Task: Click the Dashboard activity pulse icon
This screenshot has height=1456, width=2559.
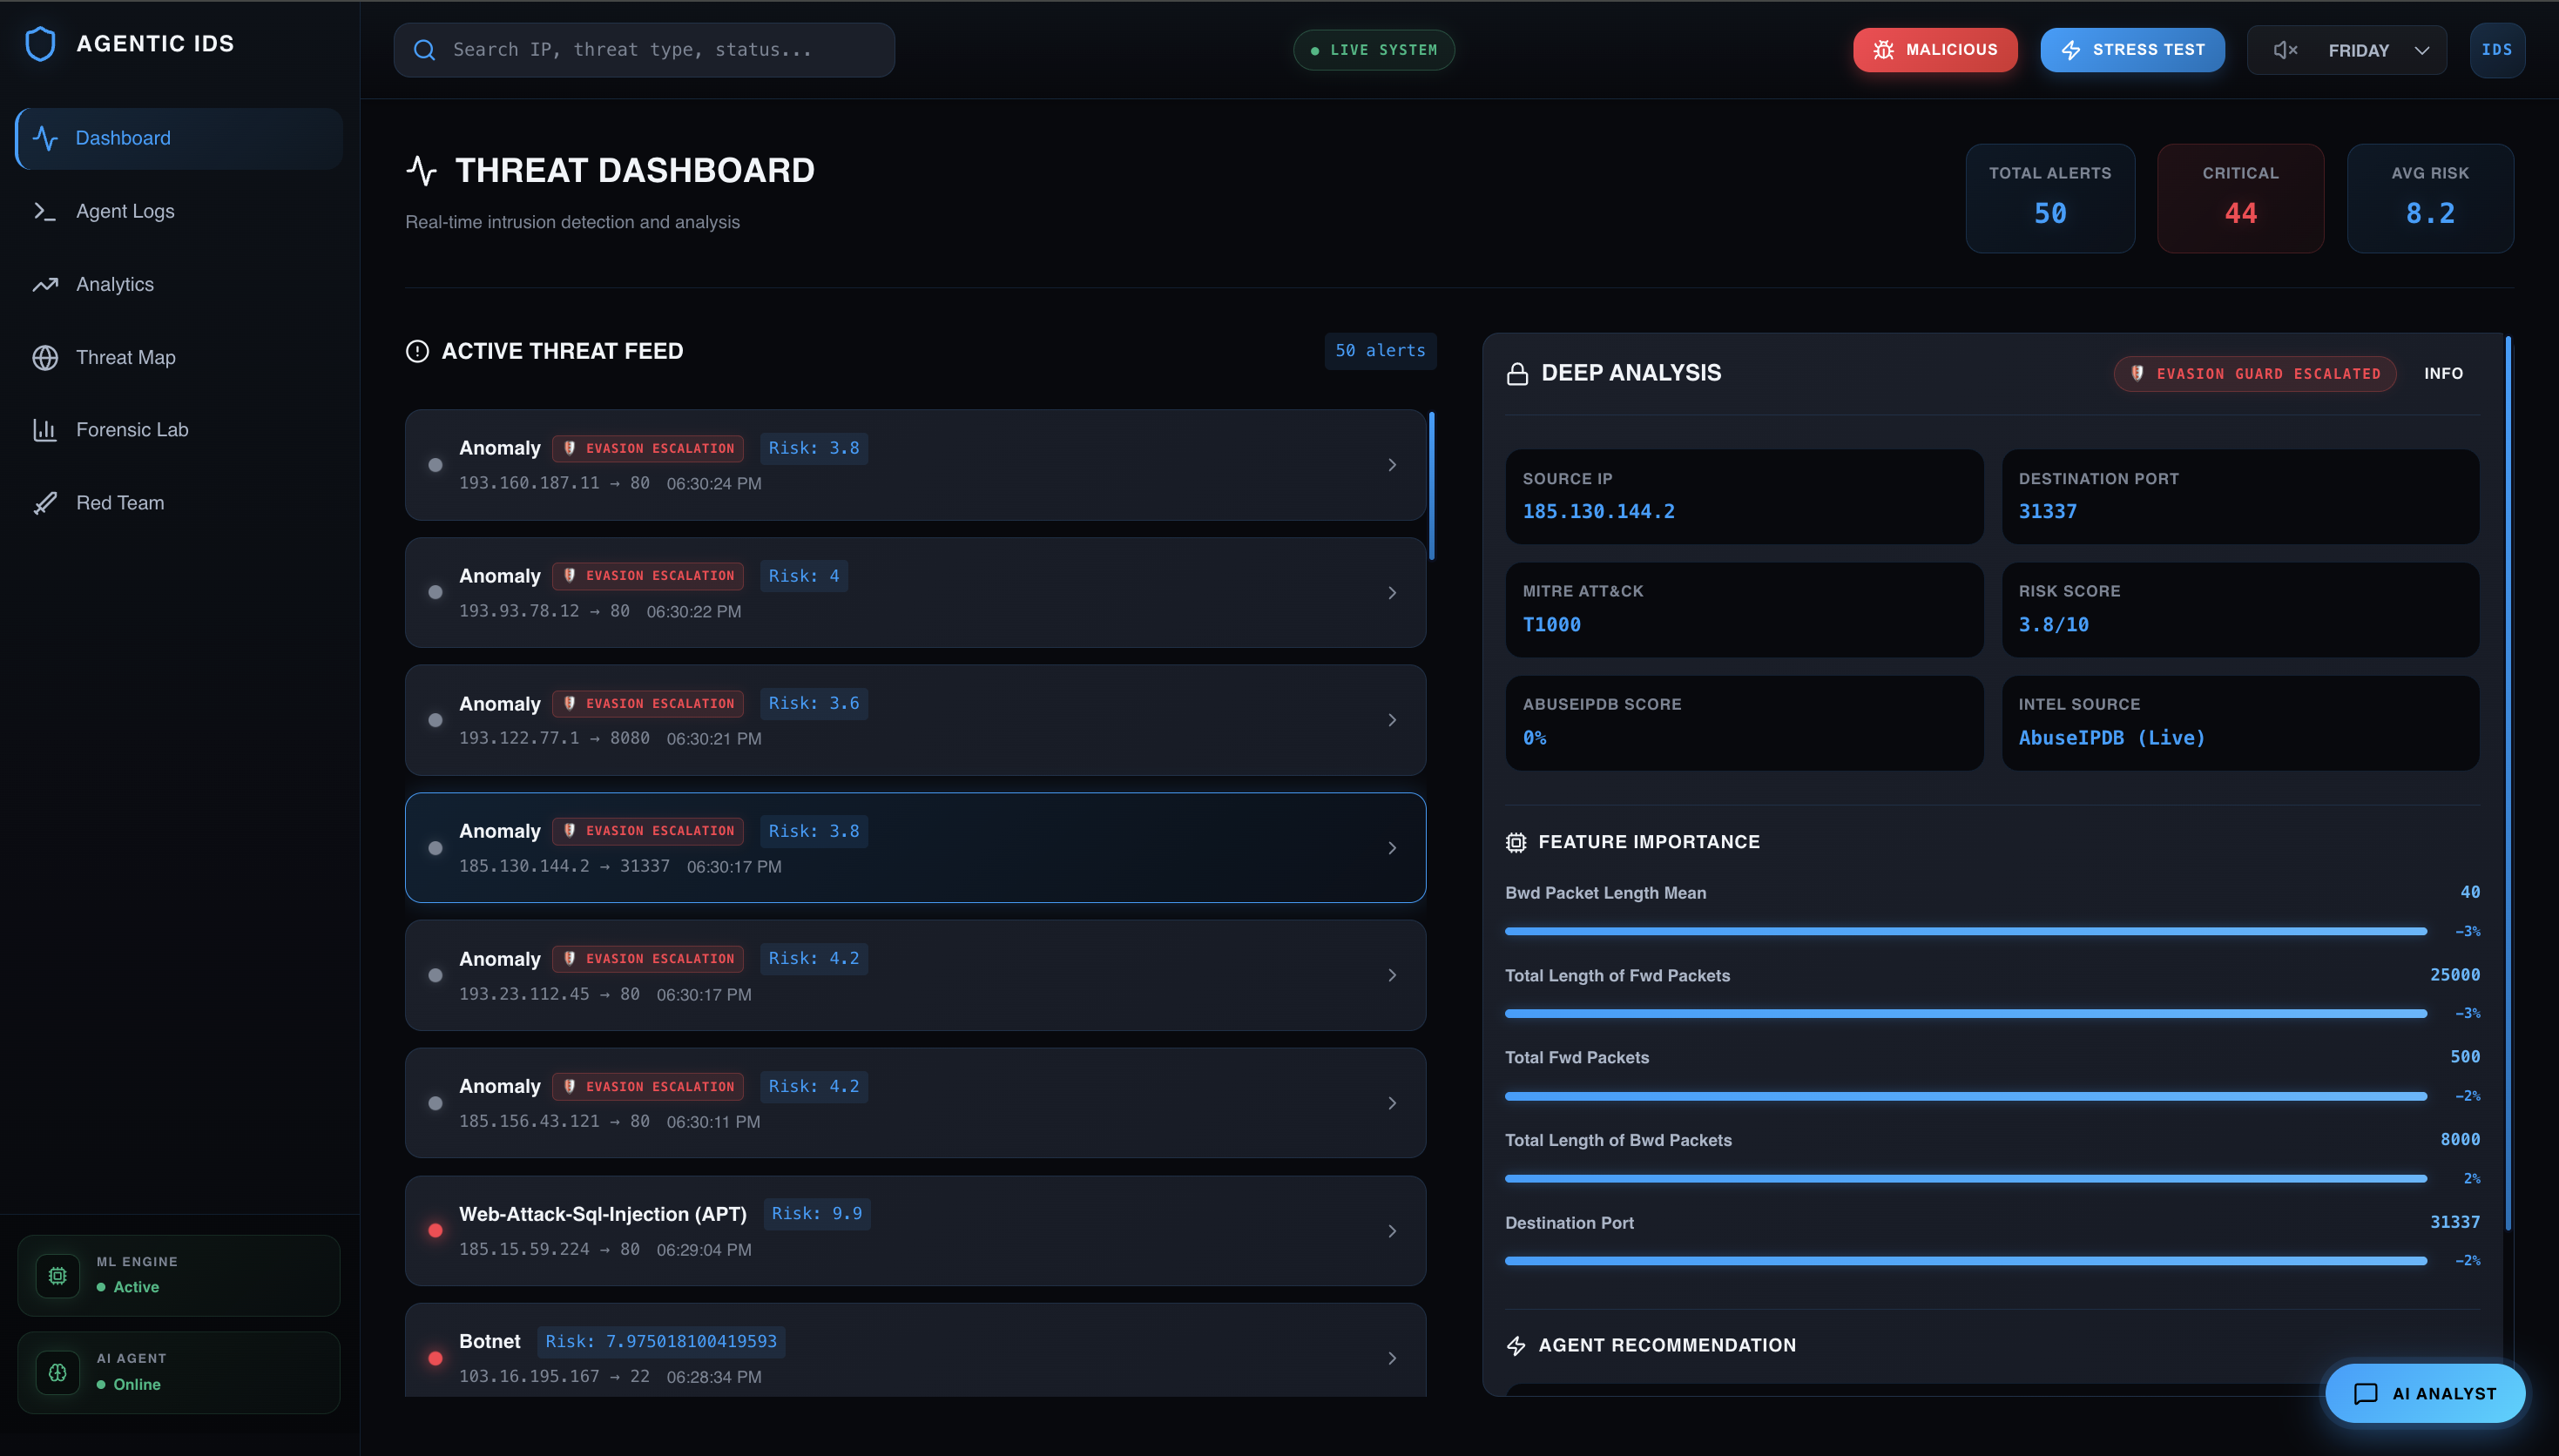Action: click(x=45, y=138)
